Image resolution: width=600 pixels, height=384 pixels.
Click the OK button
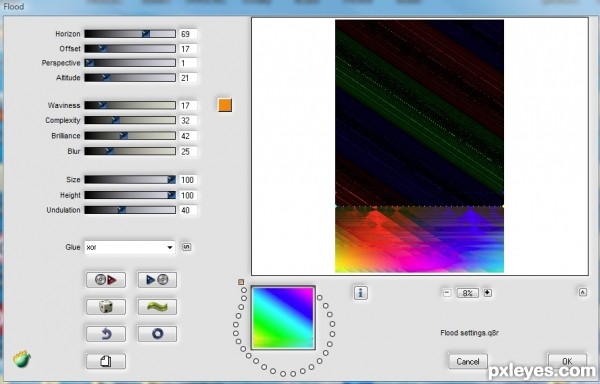pos(567,361)
